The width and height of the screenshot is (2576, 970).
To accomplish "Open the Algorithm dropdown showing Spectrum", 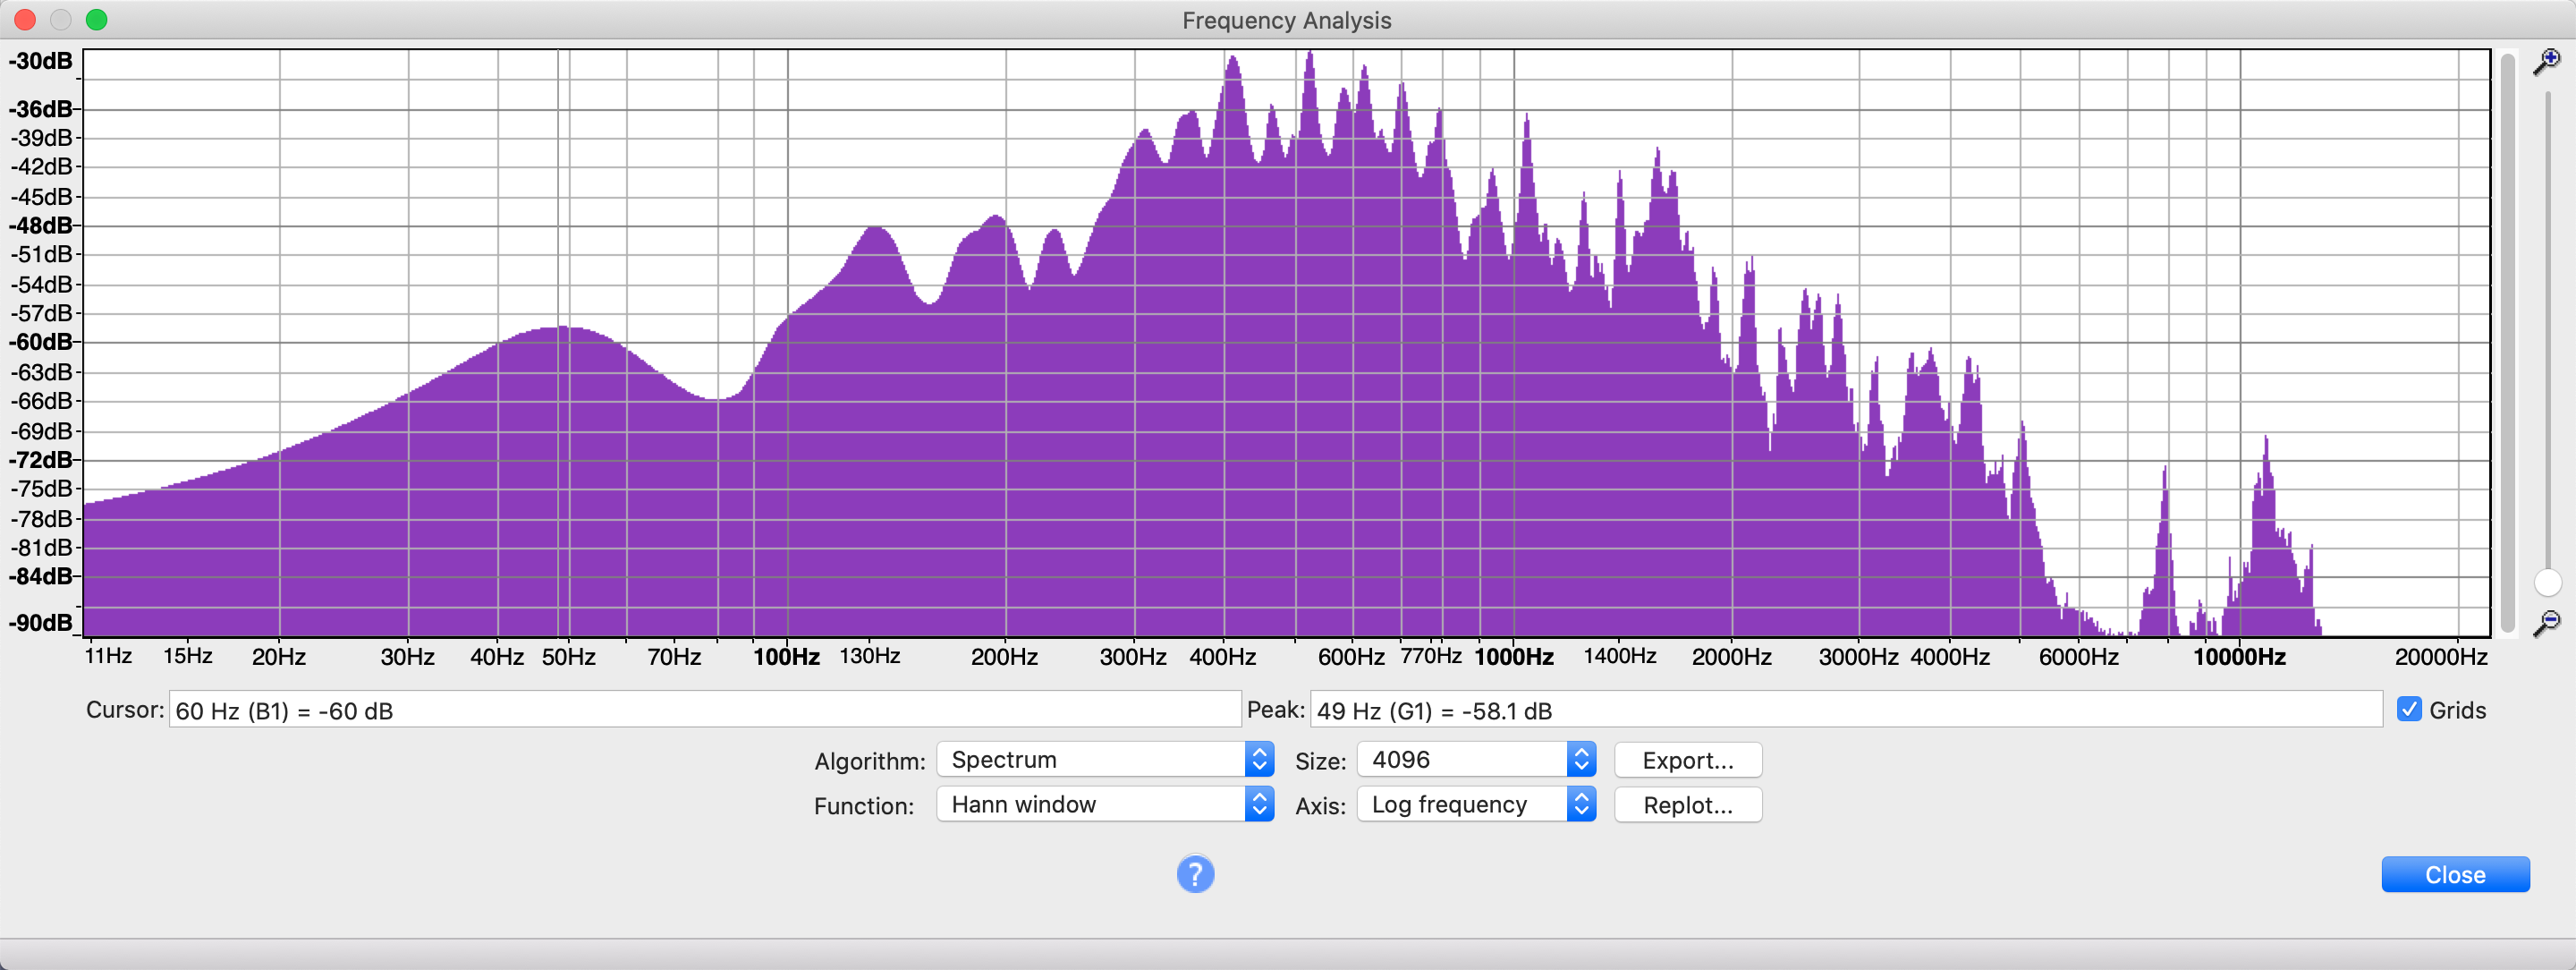I will 1104,760.
